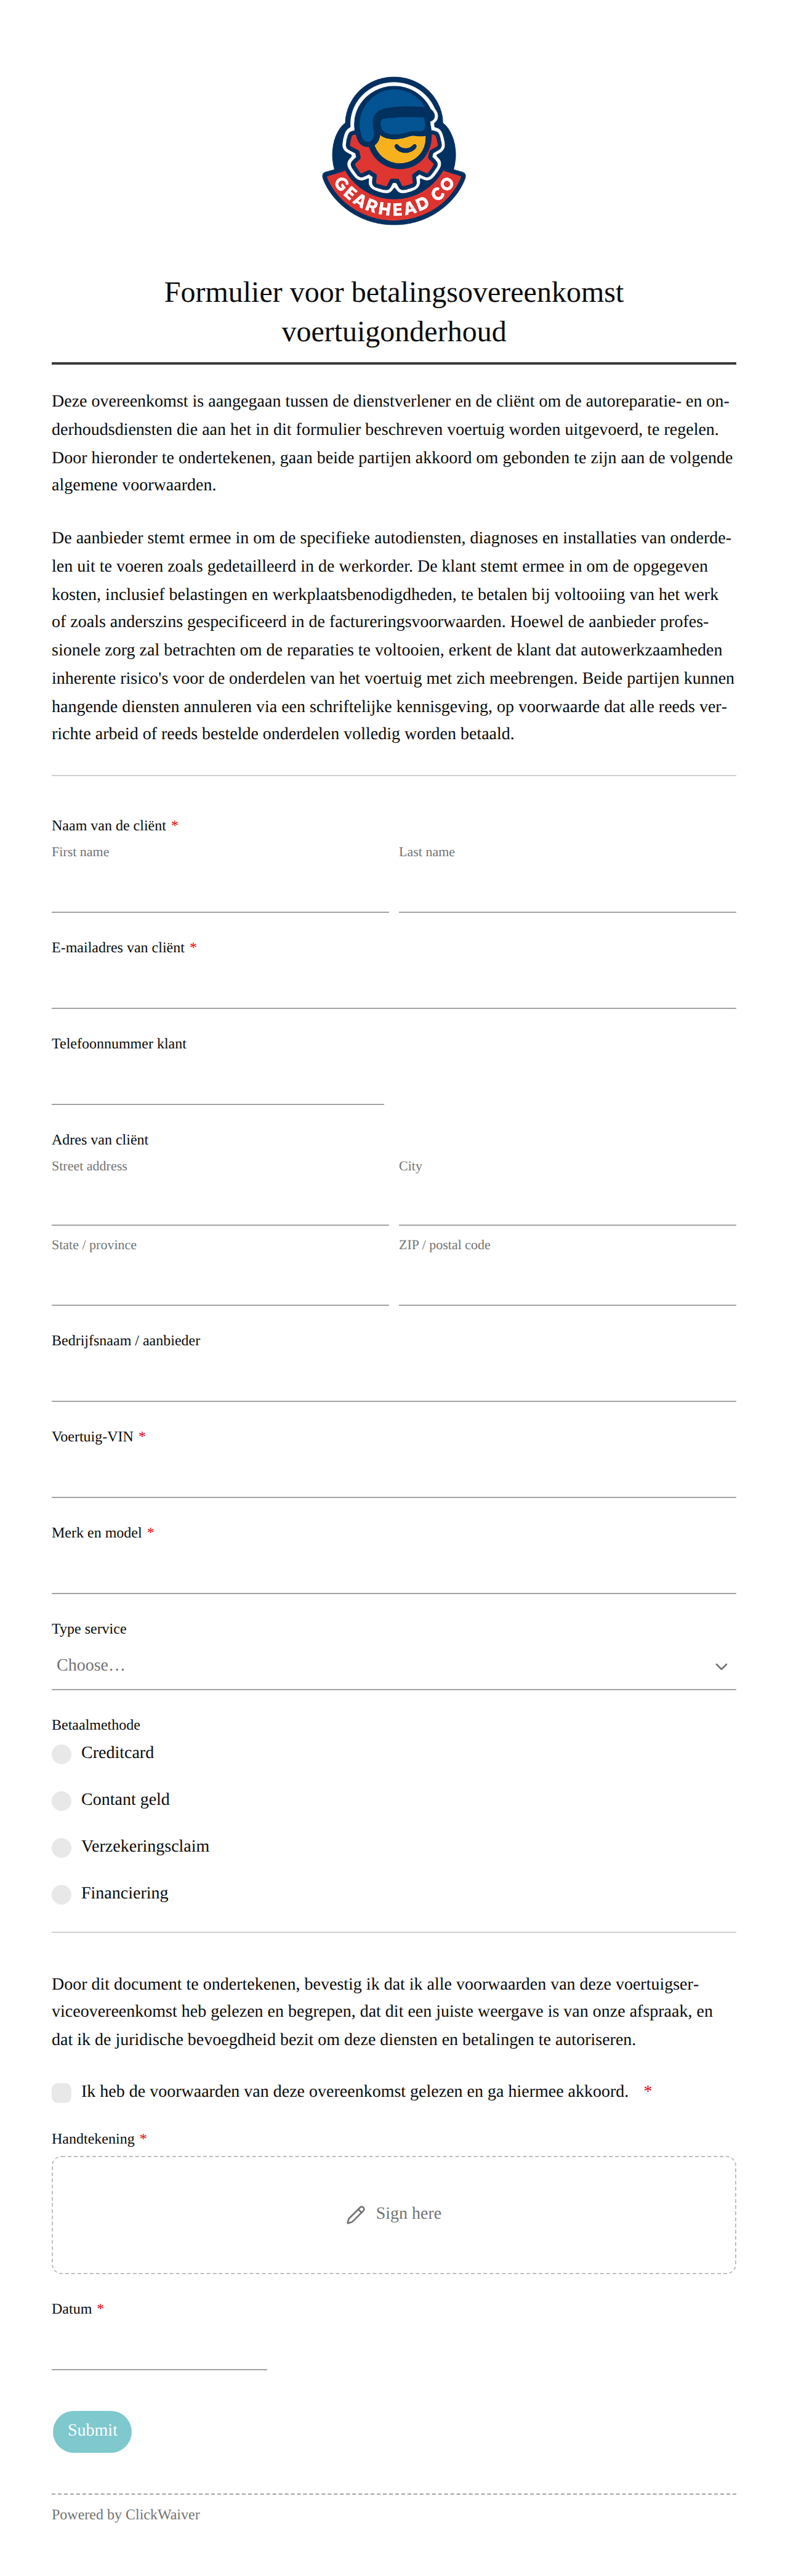Click the Submit button
788x2576 pixels.
pos(92,2431)
